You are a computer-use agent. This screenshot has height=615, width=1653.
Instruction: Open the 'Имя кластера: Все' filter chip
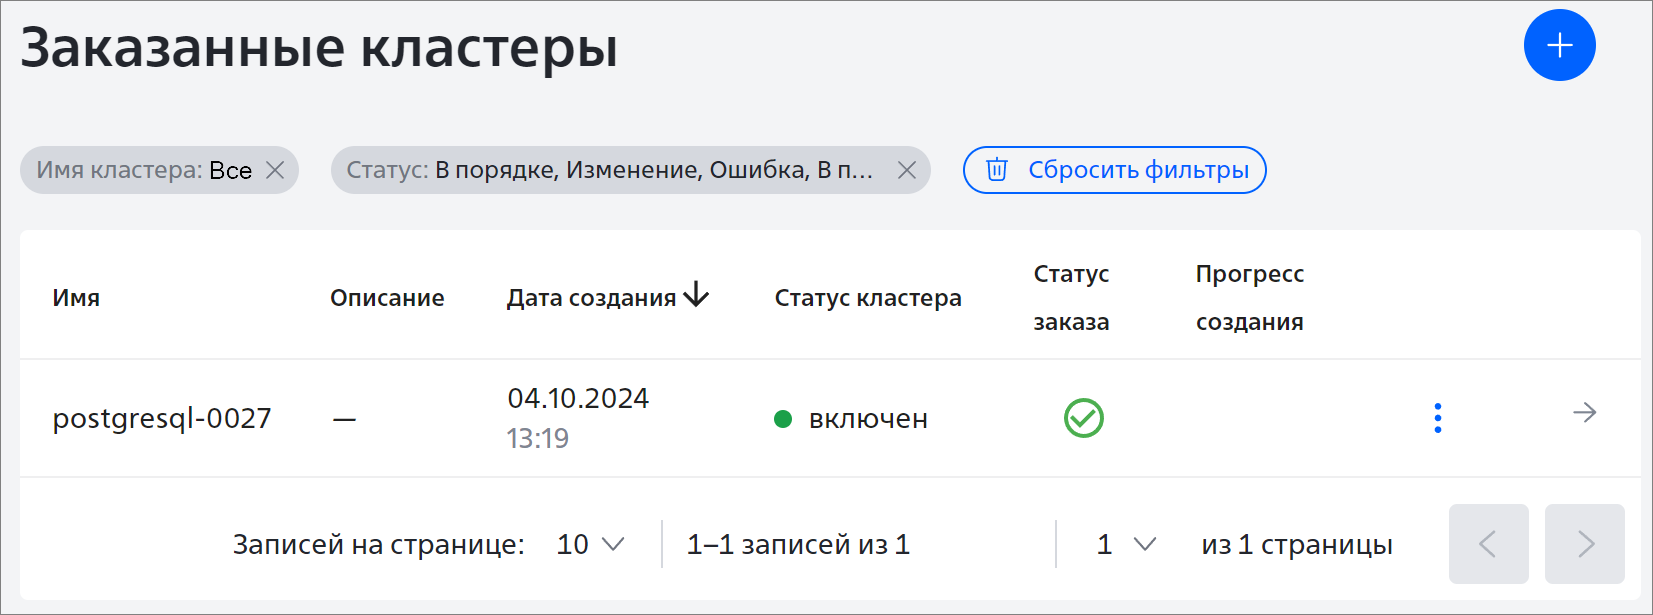coord(144,170)
